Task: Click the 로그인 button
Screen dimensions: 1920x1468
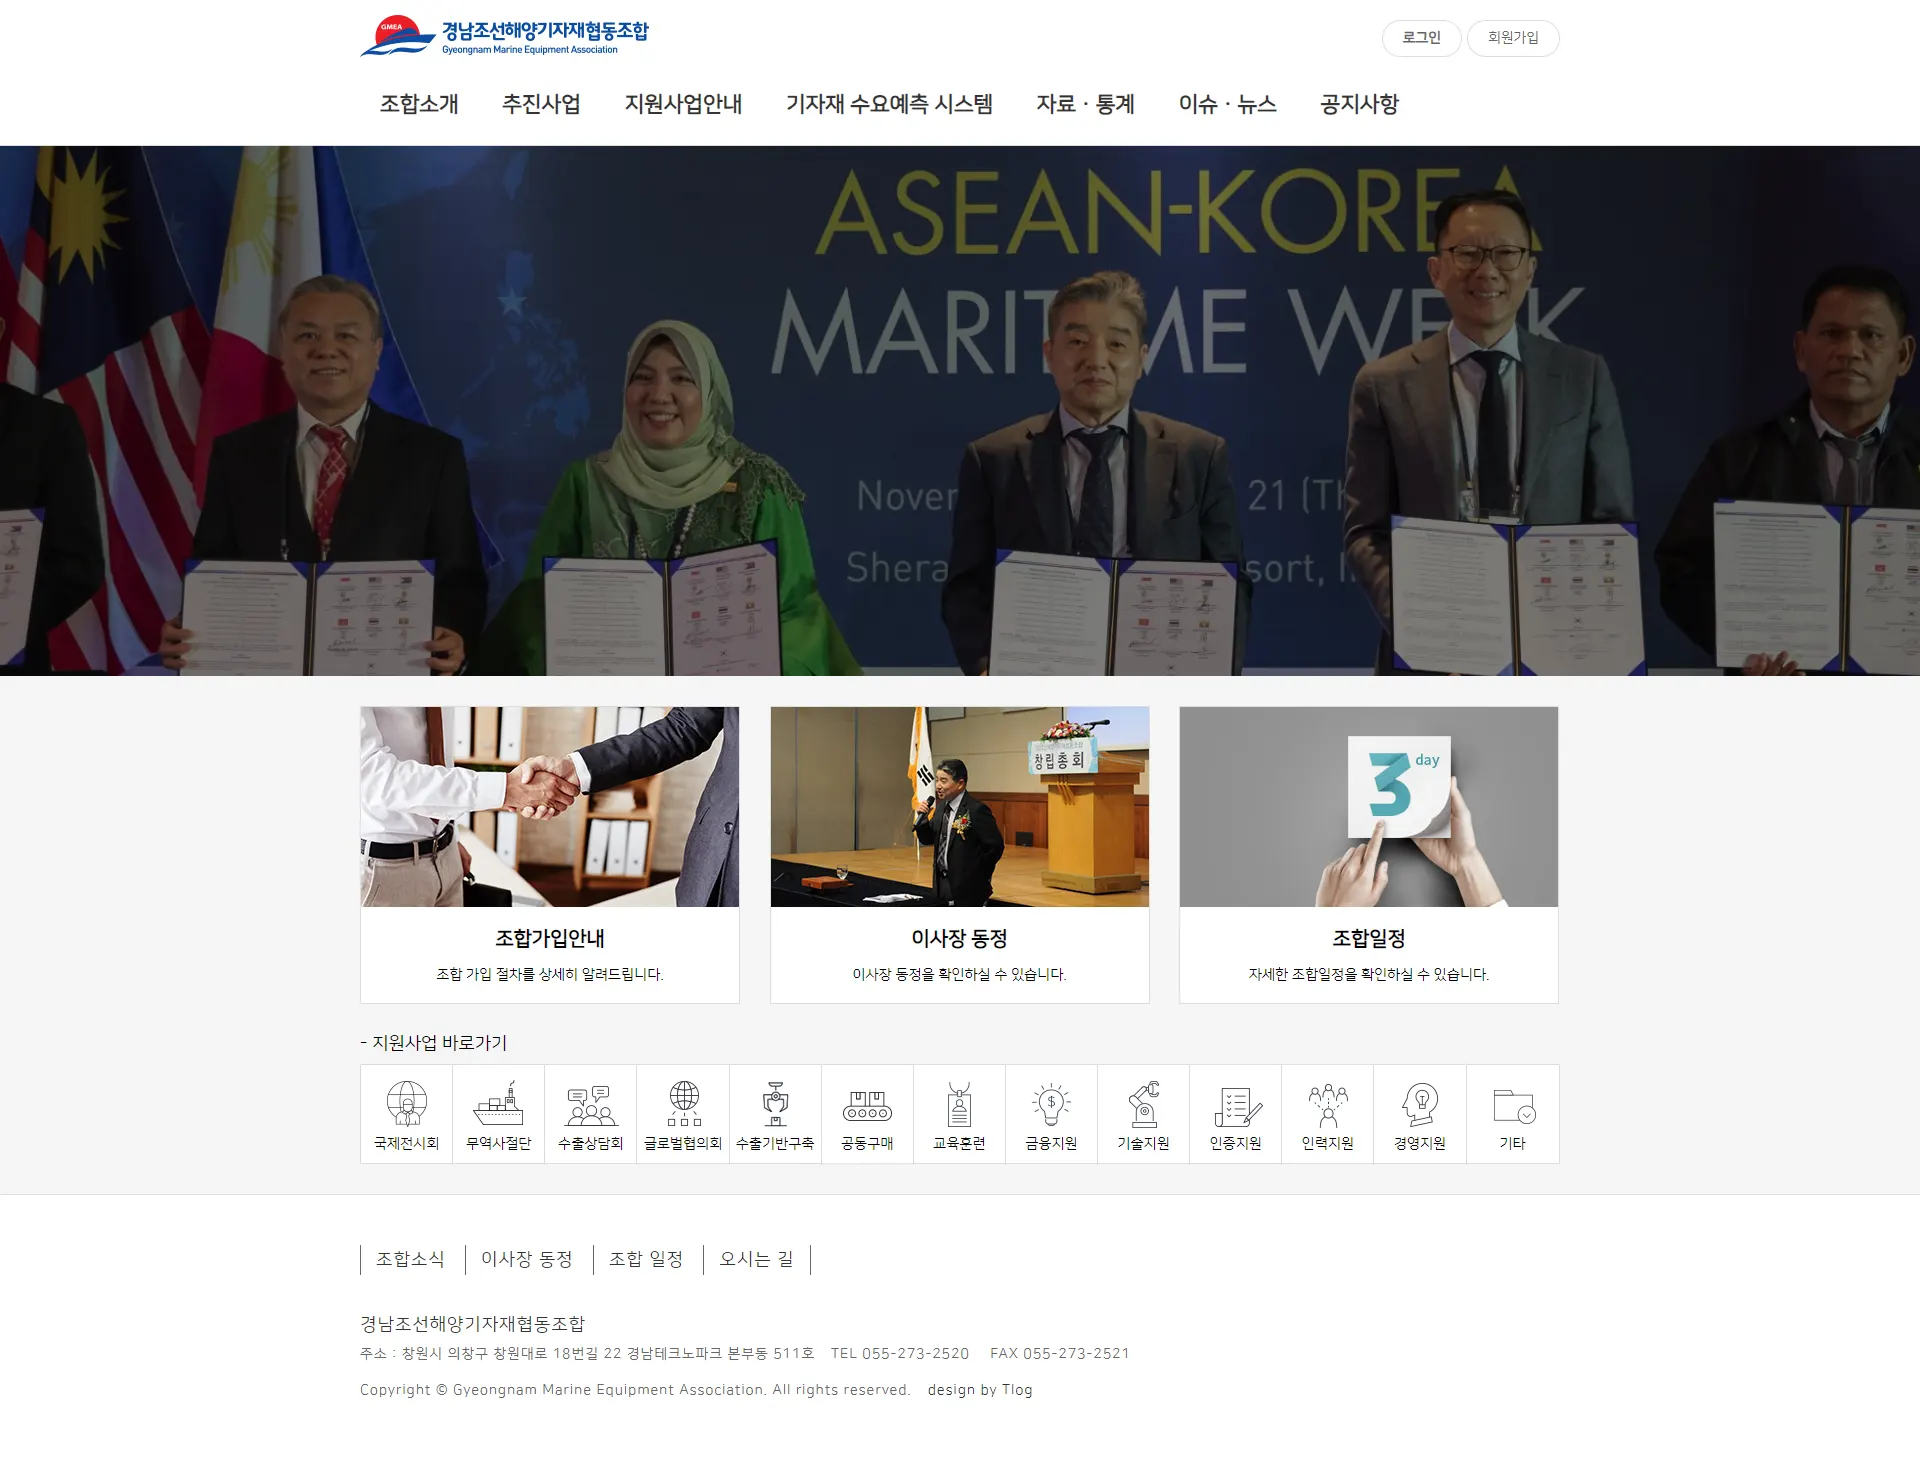Action: coord(1421,38)
